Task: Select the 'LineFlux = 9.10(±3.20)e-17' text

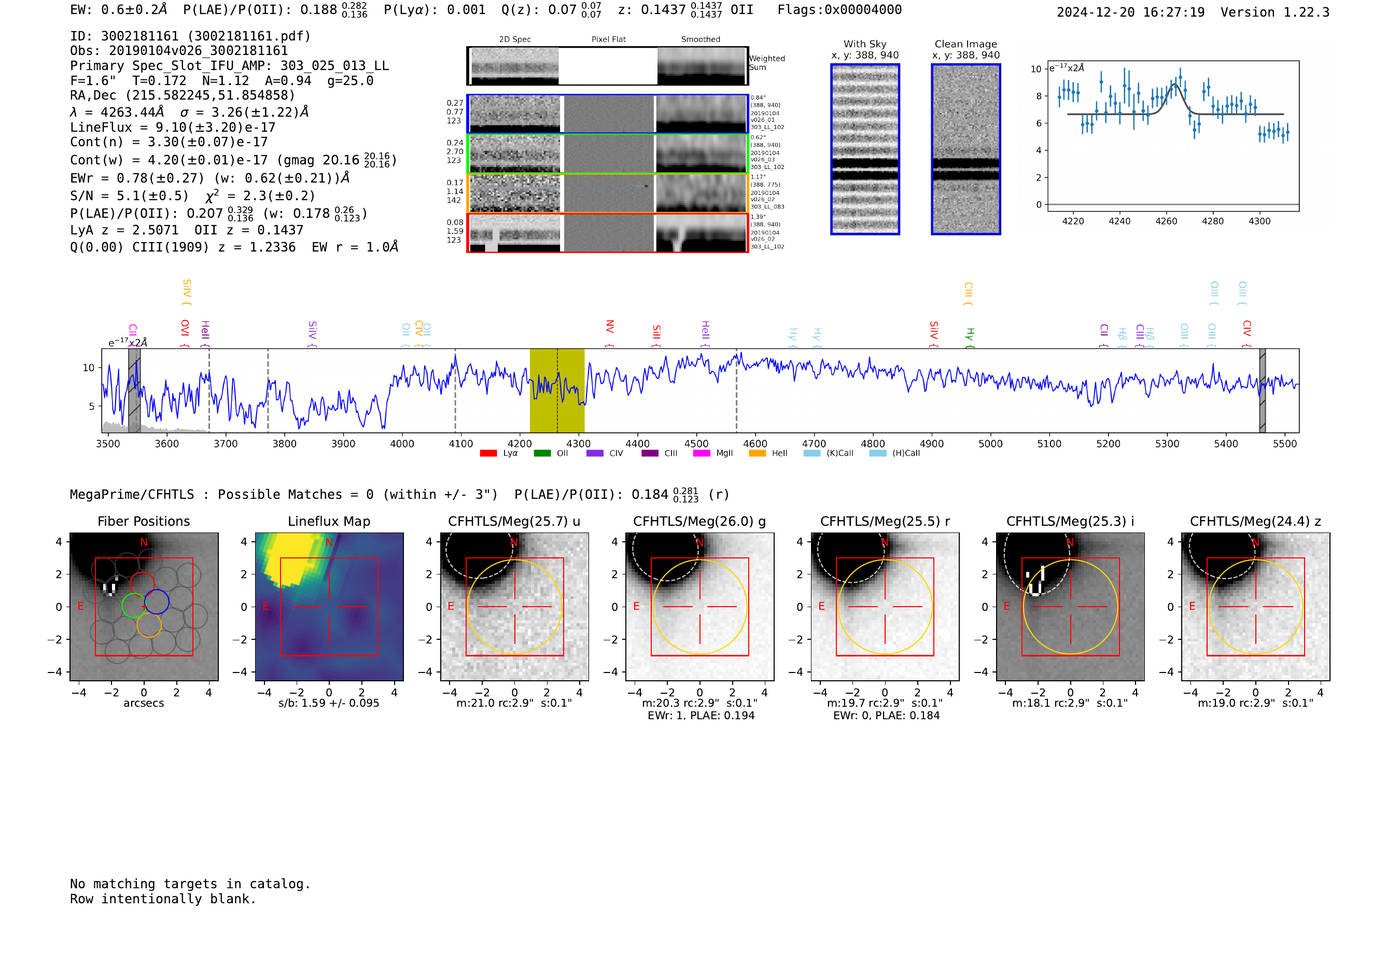Action: coord(173,127)
